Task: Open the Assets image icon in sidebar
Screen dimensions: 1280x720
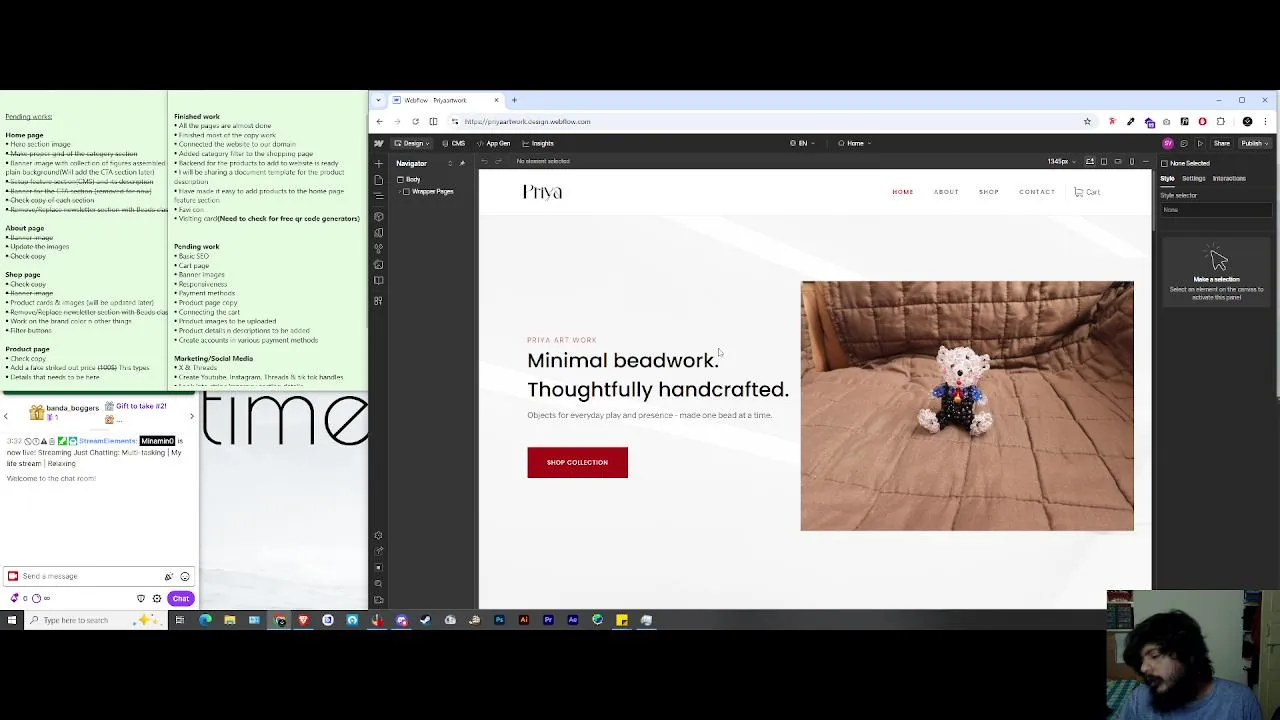Action: (378, 264)
